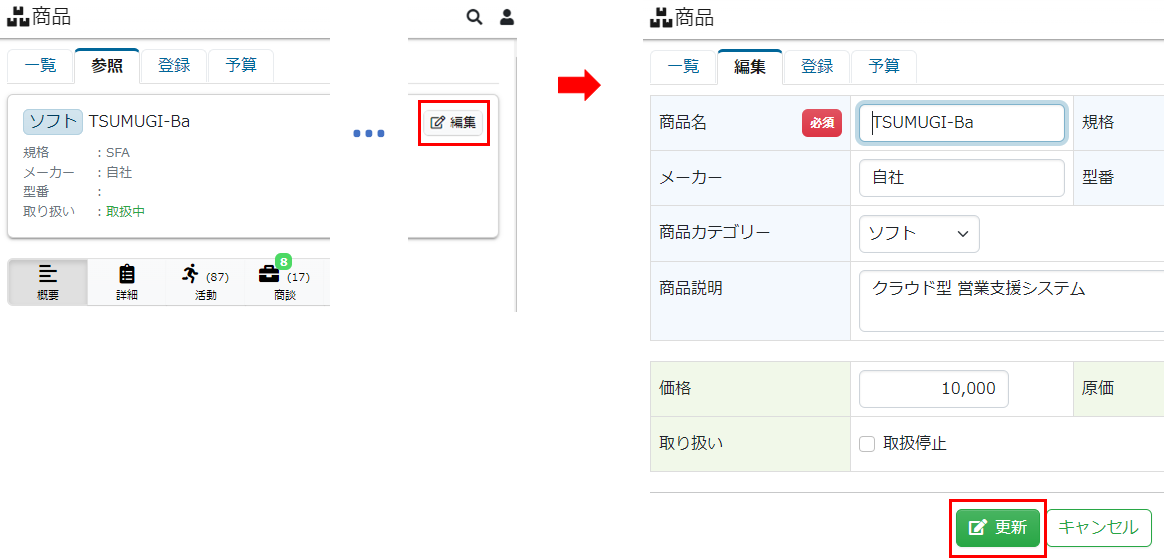Select the 編集 tab in edit panel
1164x558 pixels.
click(750, 66)
